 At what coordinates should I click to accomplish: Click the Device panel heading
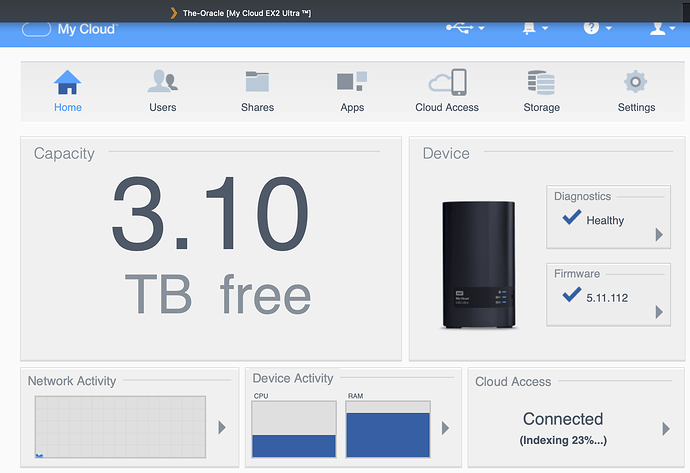(446, 153)
